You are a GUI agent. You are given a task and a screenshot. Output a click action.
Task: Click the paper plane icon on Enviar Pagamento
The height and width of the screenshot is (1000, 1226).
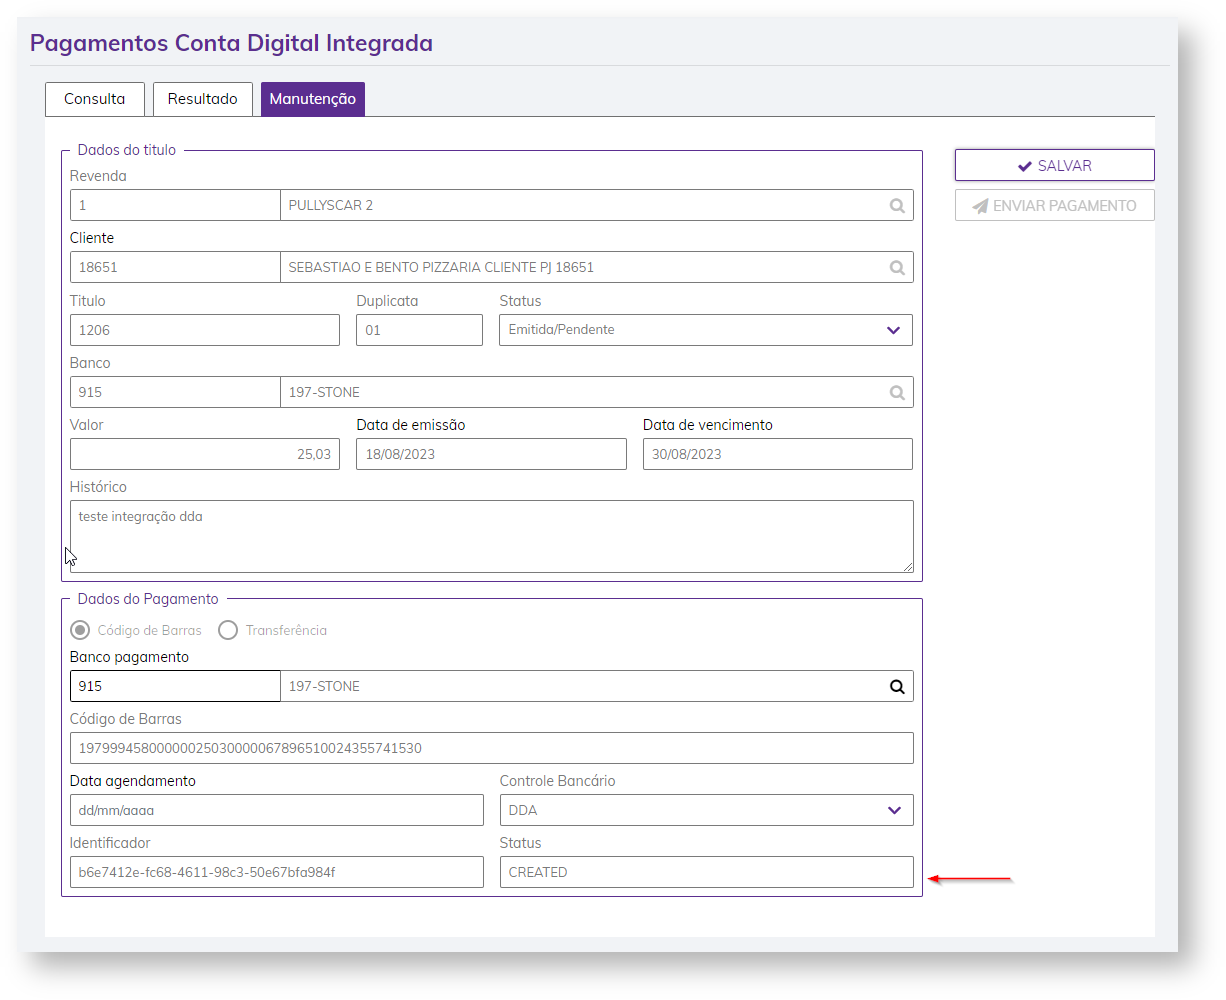tap(980, 206)
